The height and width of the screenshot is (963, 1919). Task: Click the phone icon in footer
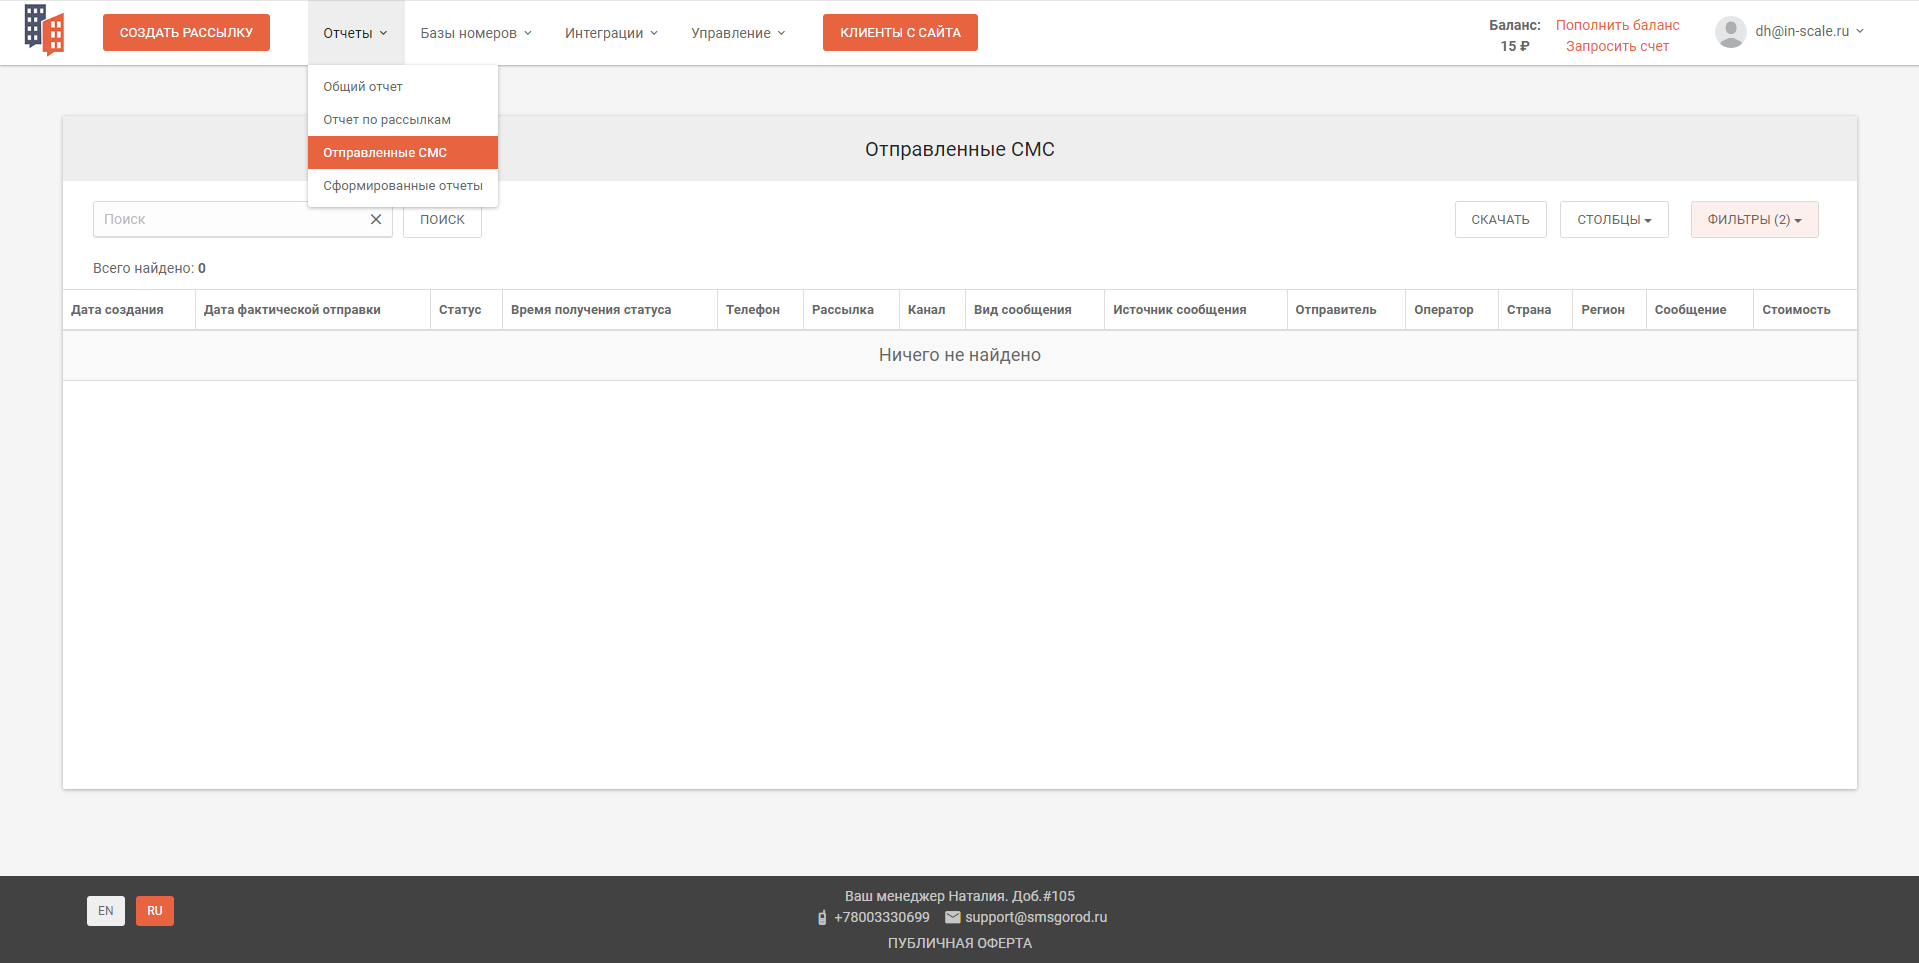pos(822,918)
